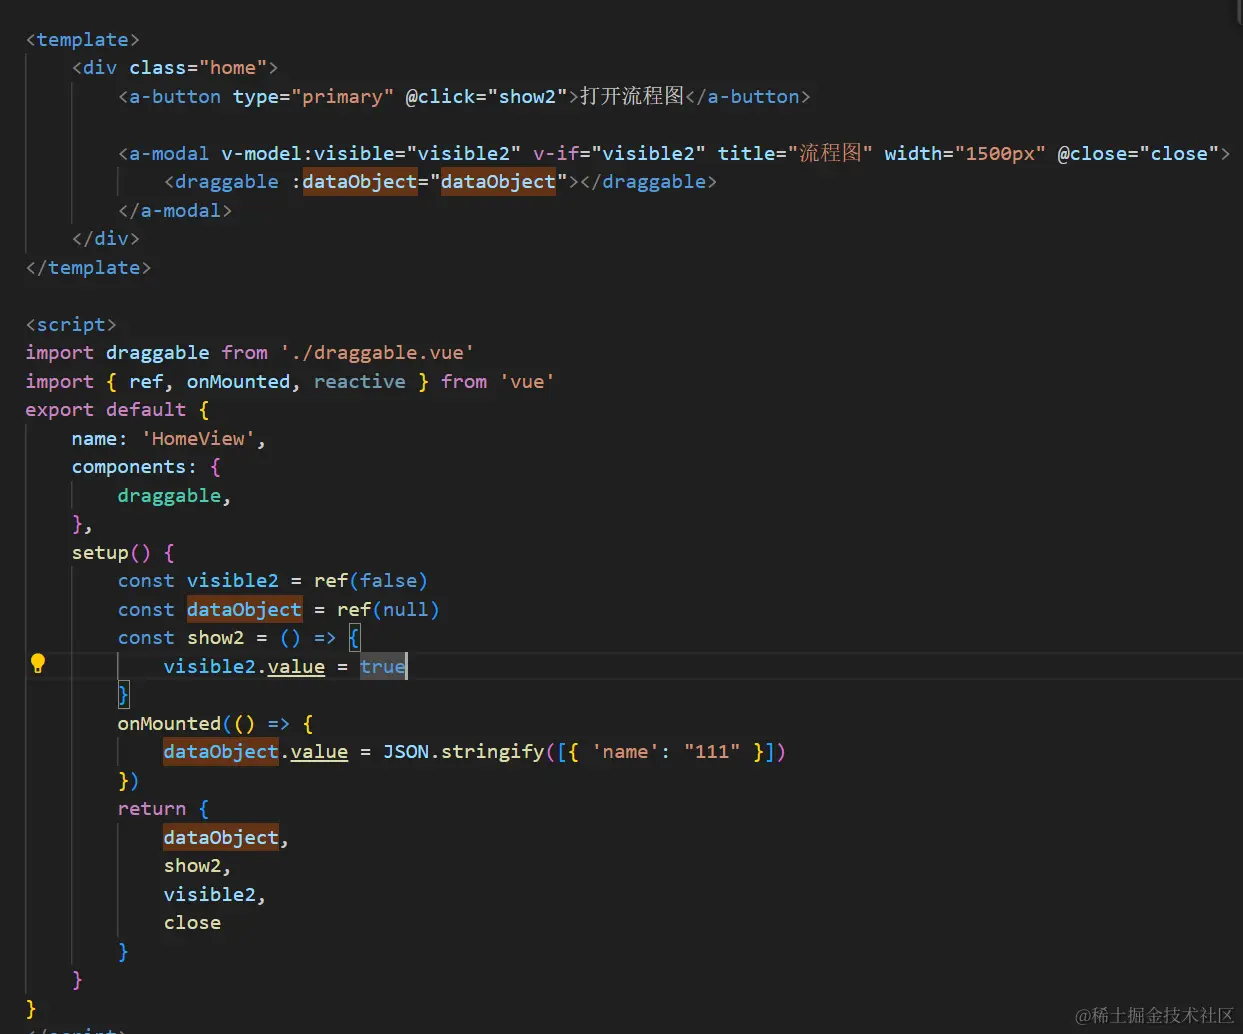Click the opening <template> tag
This screenshot has height=1034, width=1243.
click(x=83, y=40)
